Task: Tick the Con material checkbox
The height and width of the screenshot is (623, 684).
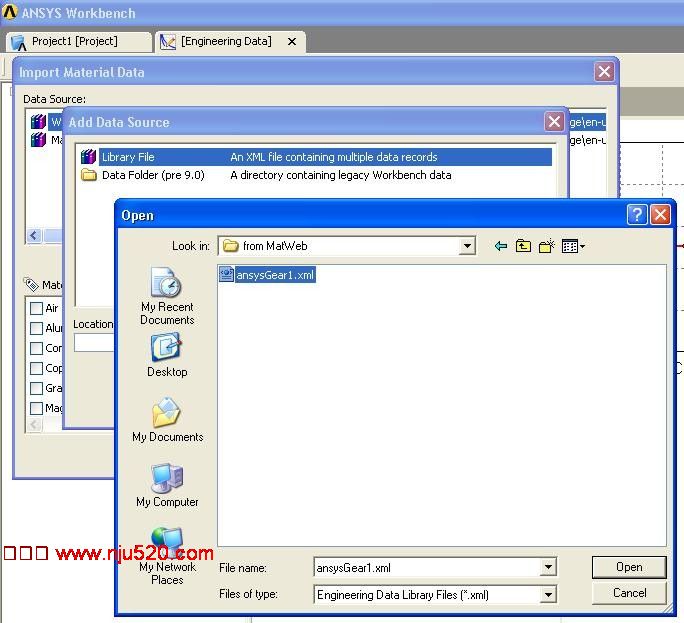Action: [x=36, y=348]
